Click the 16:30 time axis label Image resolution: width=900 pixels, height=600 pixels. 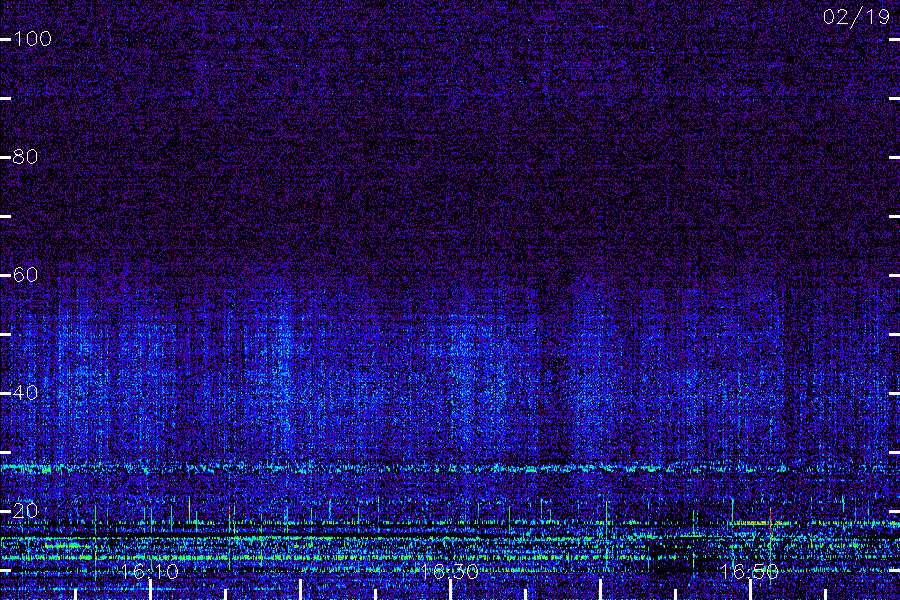pyautogui.click(x=450, y=571)
